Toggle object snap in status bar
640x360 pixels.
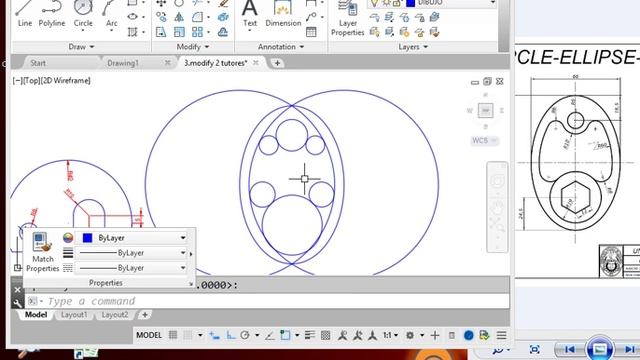[285, 336]
